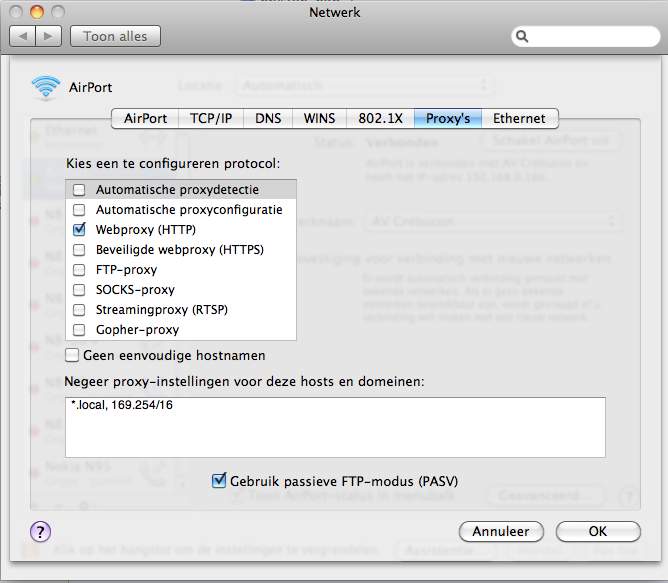Check the FTP-proxy checkbox
Image resolution: width=668 pixels, height=583 pixels.
tap(79, 270)
